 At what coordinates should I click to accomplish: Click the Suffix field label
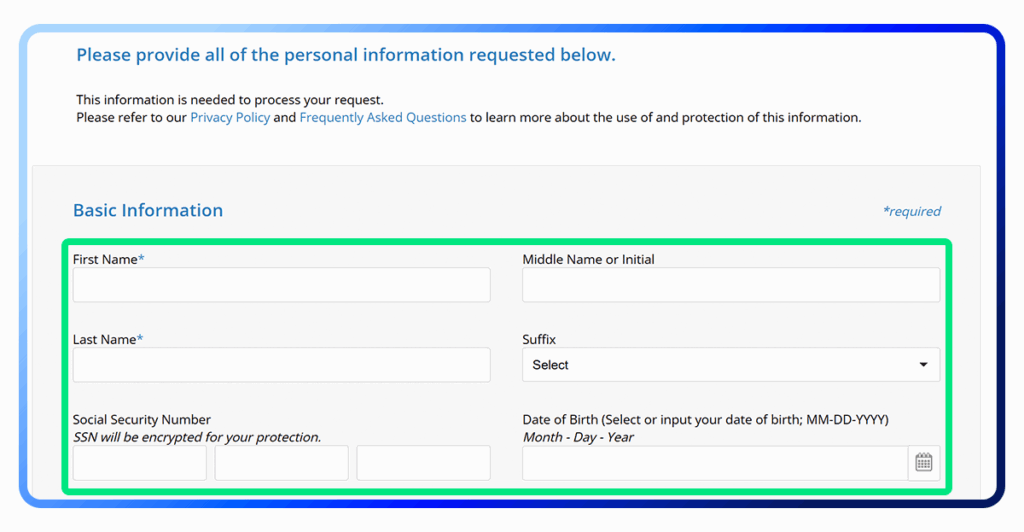coord(539,339)
